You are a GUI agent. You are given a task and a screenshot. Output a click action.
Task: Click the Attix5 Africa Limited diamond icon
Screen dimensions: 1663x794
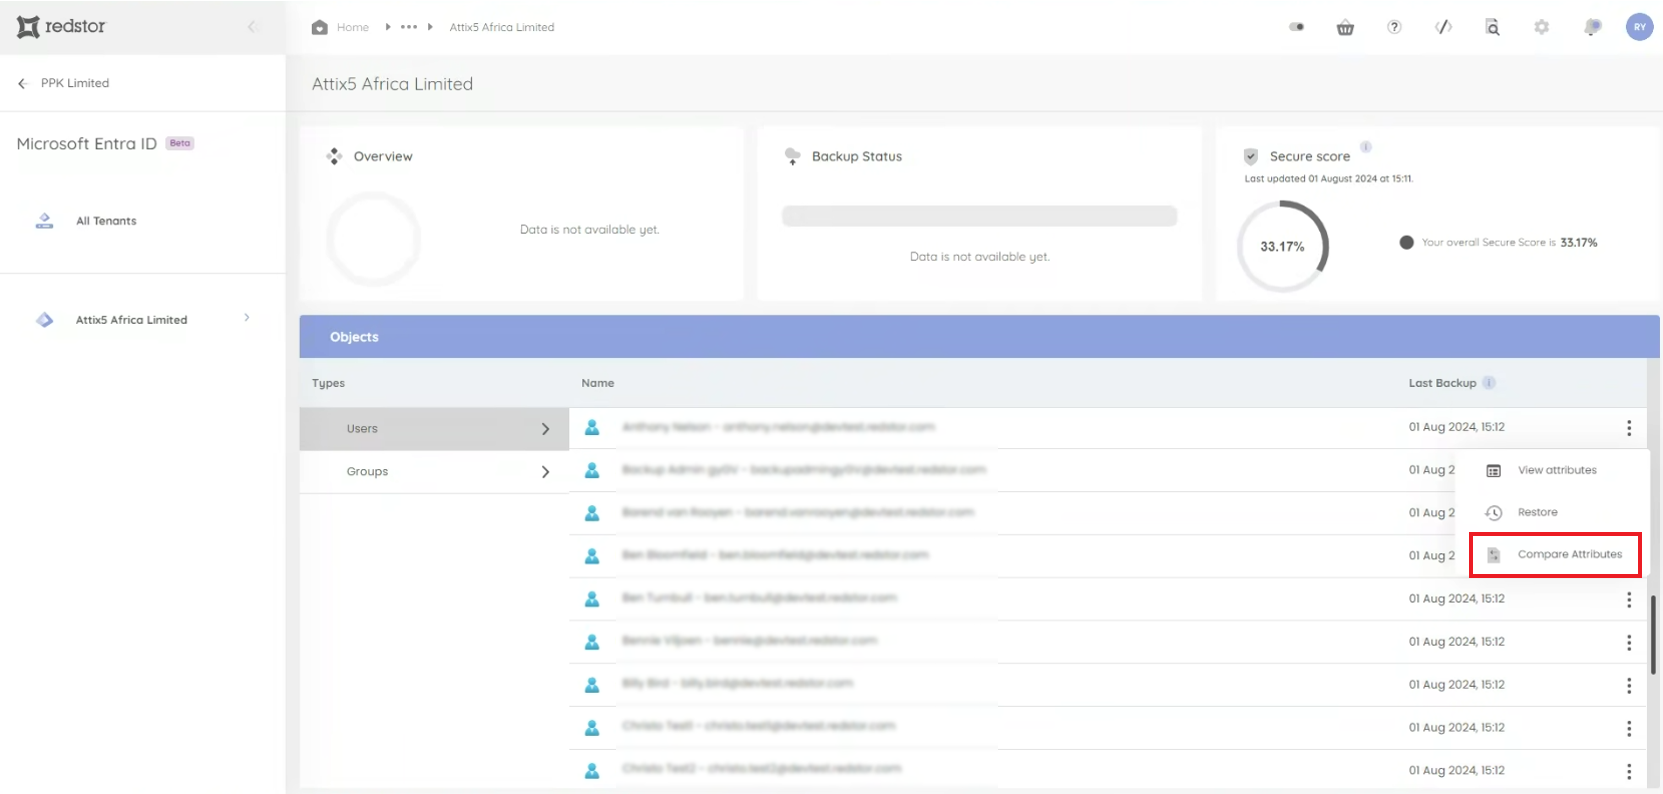tap(45, 320)
